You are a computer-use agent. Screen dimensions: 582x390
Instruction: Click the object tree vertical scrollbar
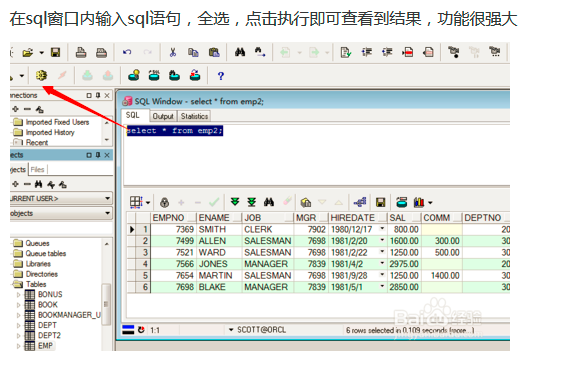tap(106, 304)
